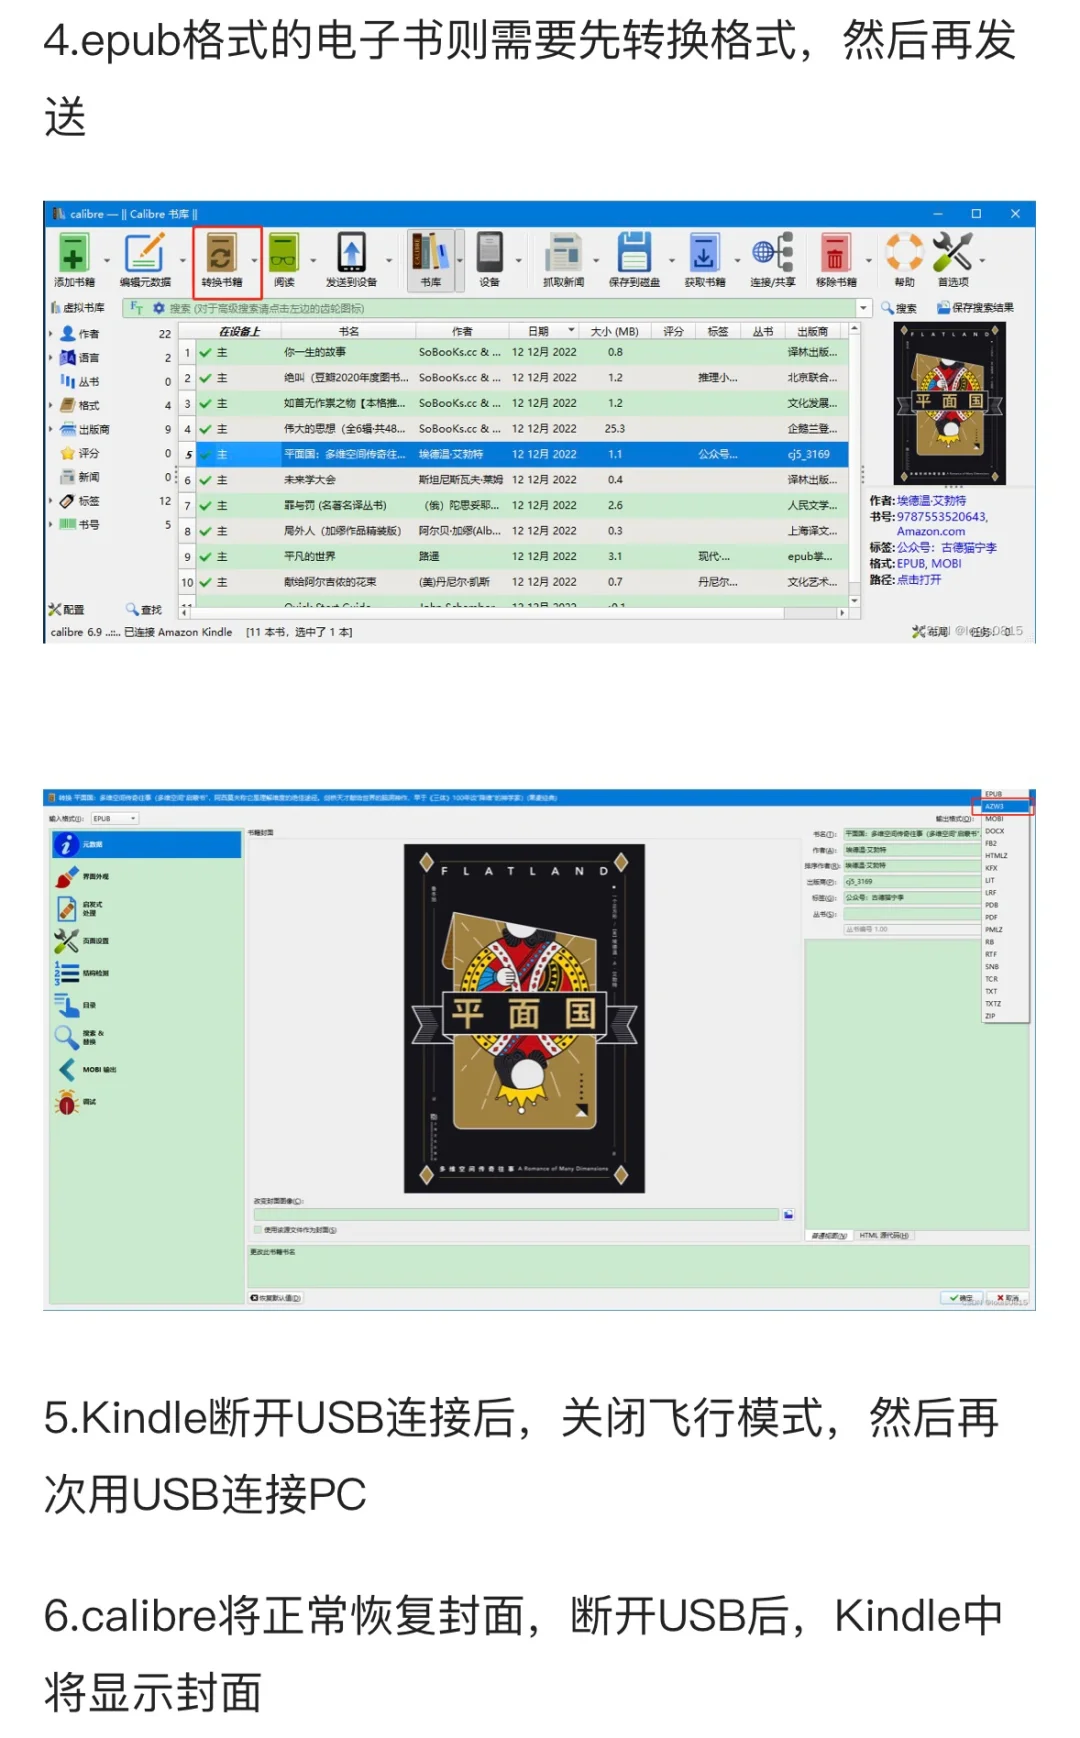Open 抓取新闻 (Fetch news) icon

coord(563,252)
